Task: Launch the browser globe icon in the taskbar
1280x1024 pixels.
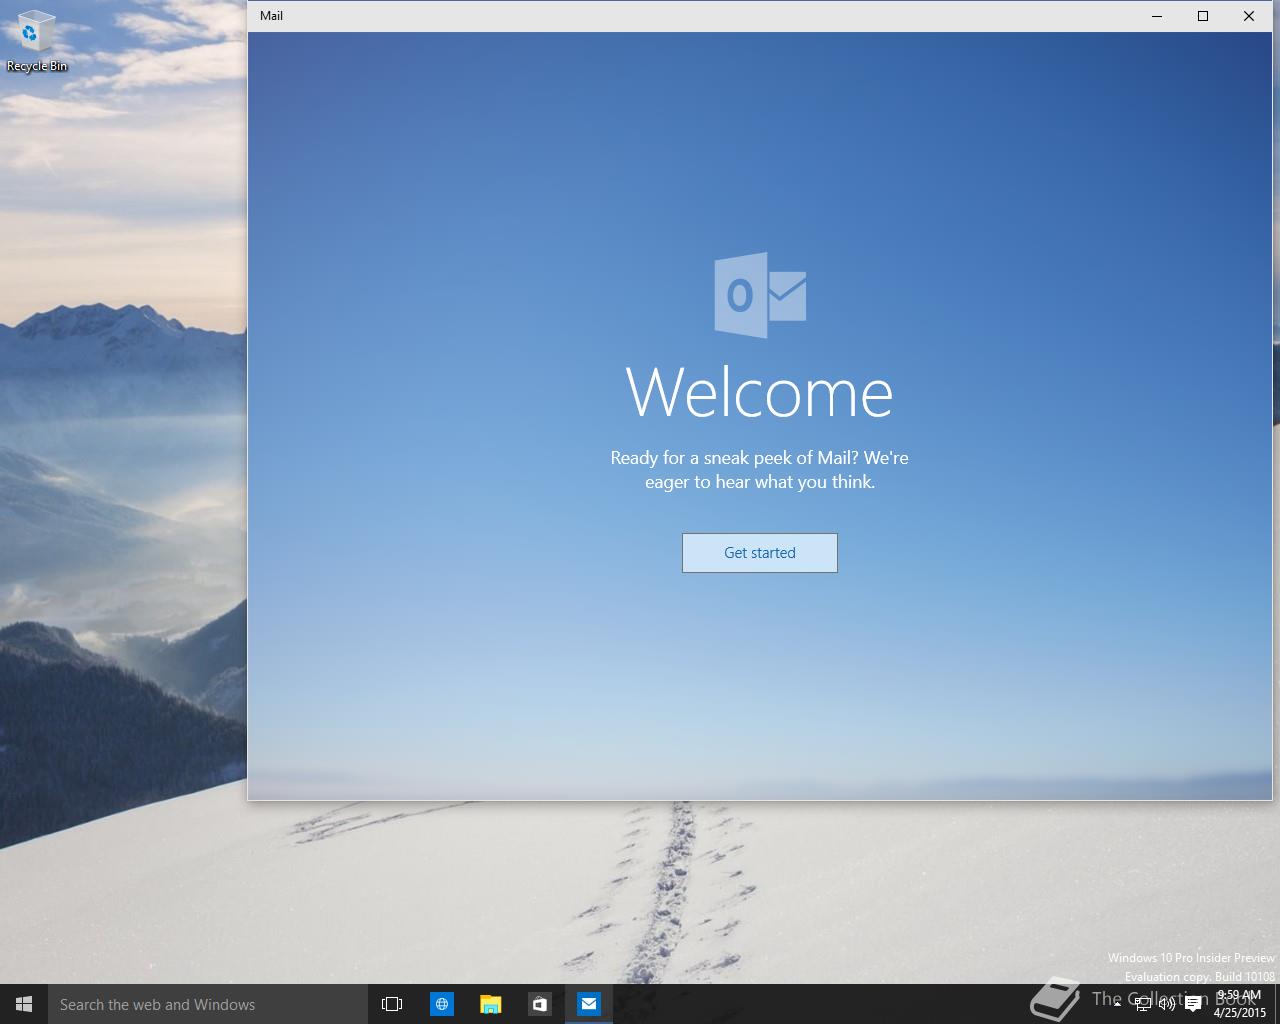Action: coord(441,1004)
